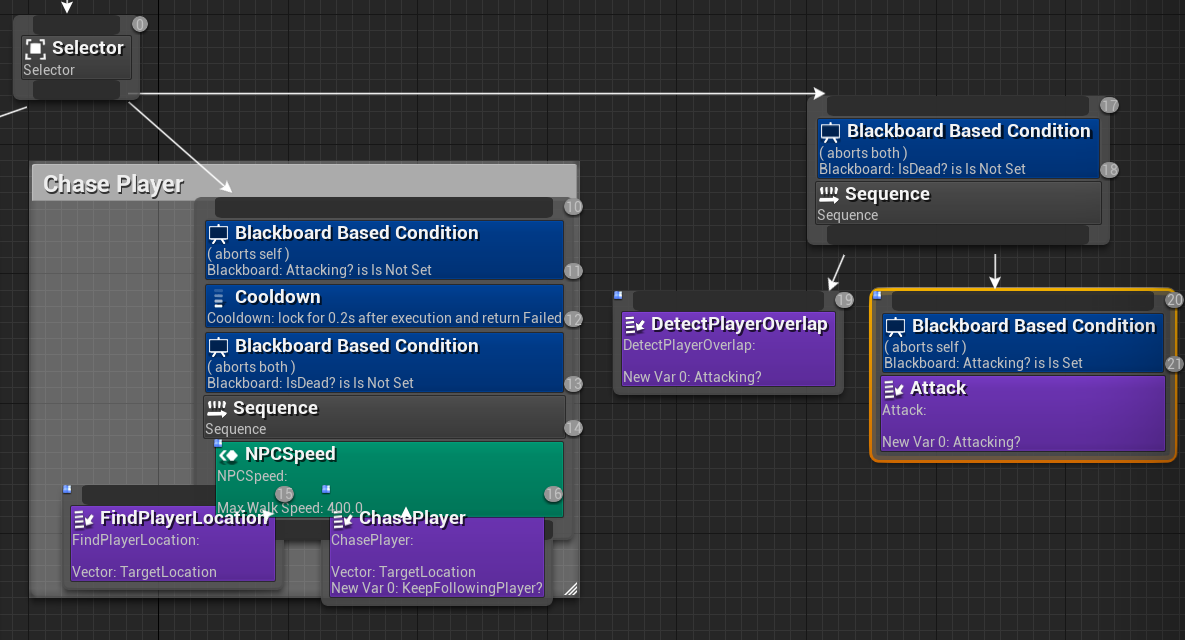Click the execution index badge numbered 0

coord(140,24)
